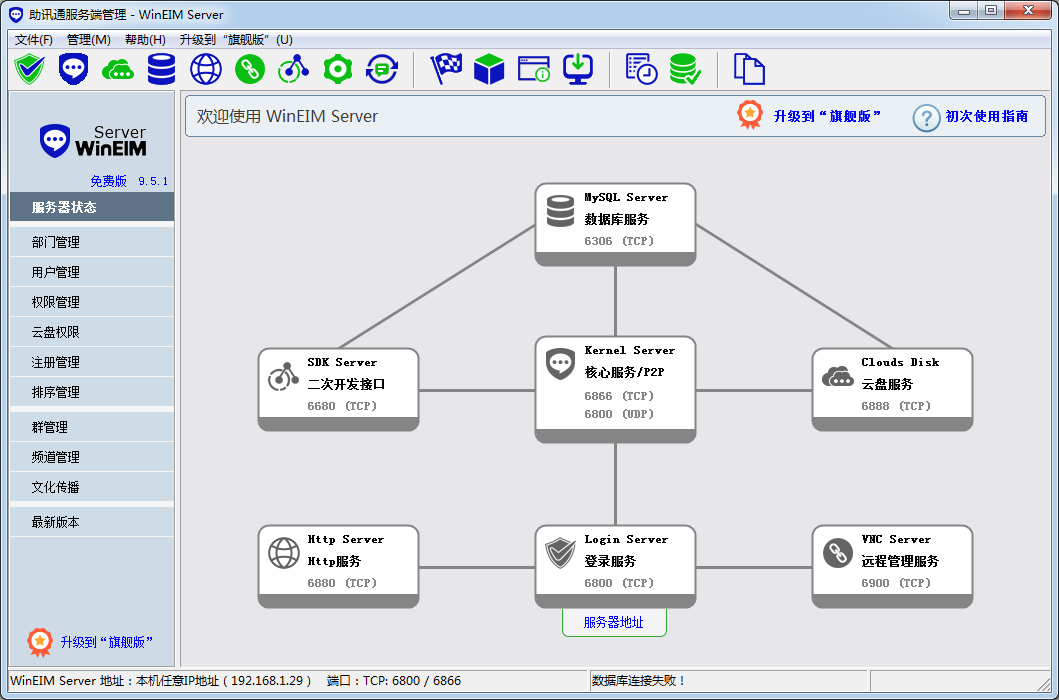
Task: Click the blue globe icon in the toolbar
Action: pyautogui.click(x=206, y=69)
